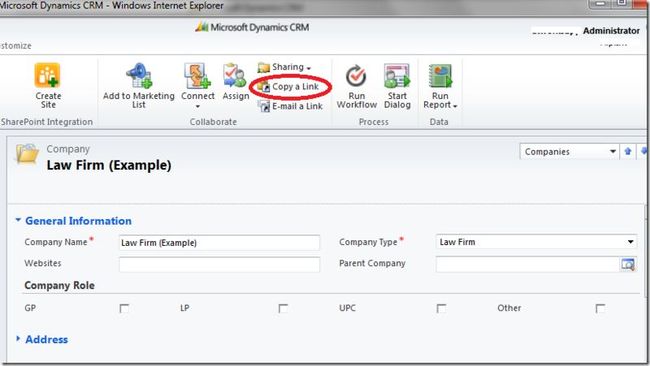Click the Customize tab label
The width and height of the screenshot is (650, 366).
tap(16, 46)
